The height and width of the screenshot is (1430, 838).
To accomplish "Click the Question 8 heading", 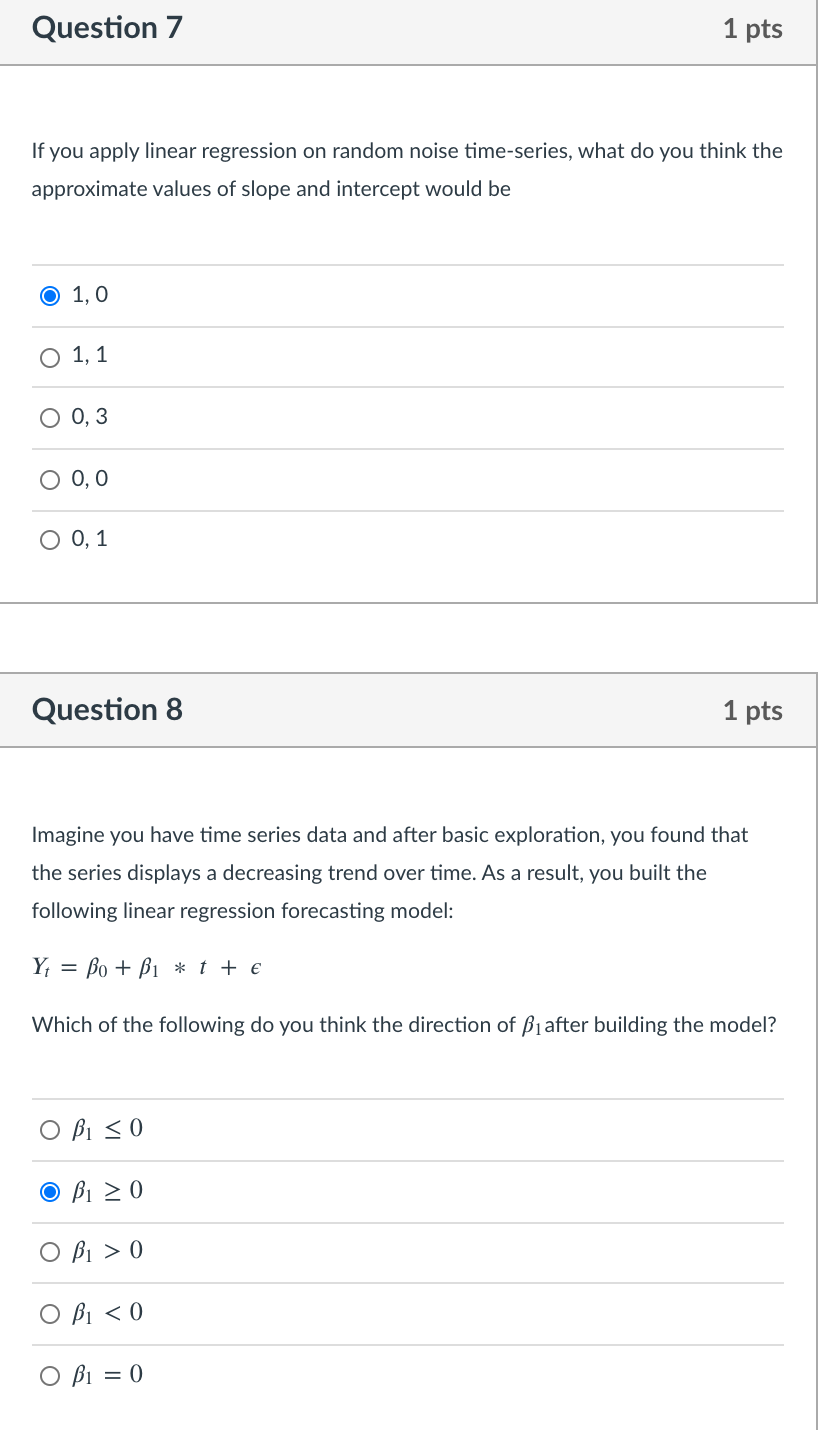I will (x=107, y=711).
